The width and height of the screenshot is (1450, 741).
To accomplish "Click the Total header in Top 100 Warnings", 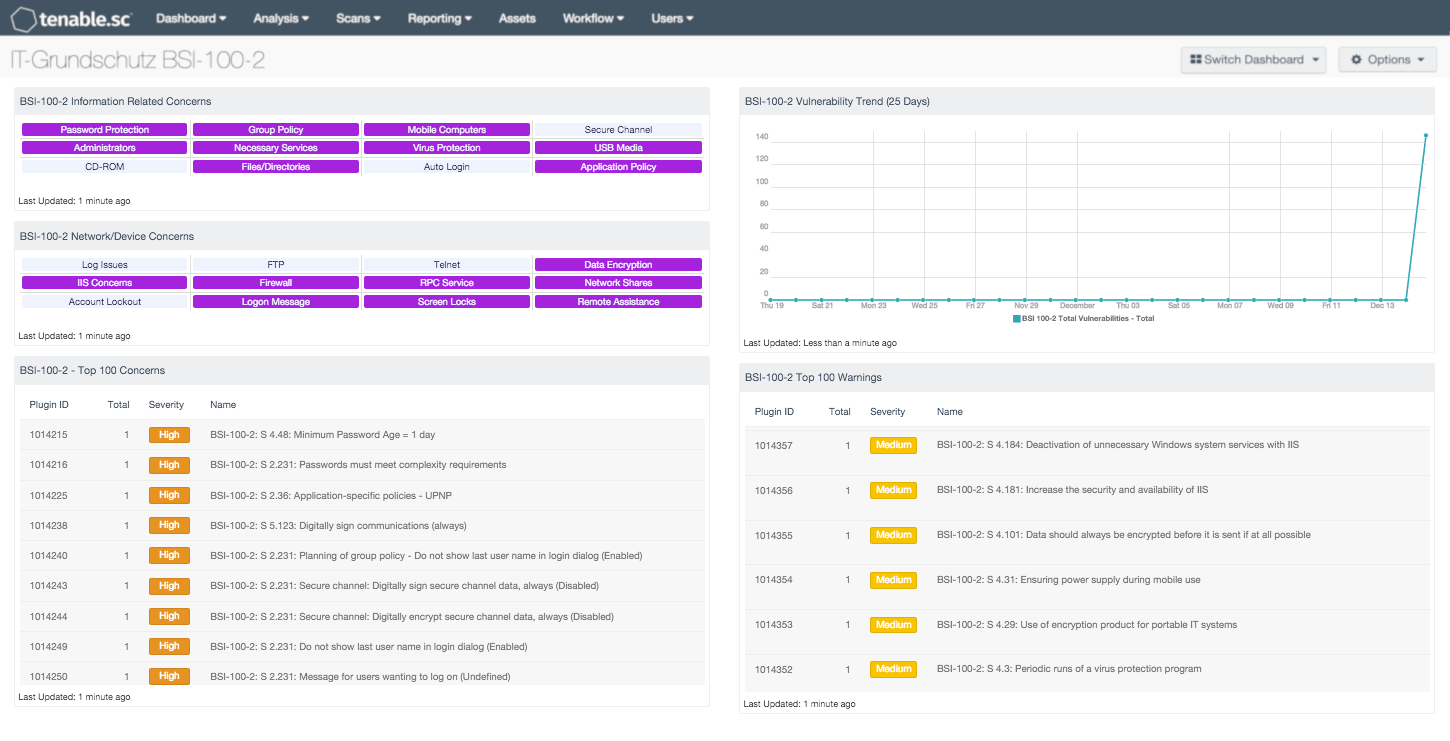I will coord(840,412).
